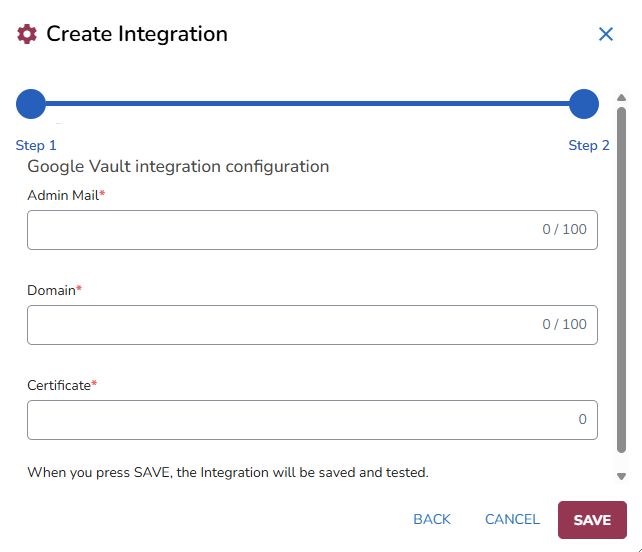The image size is (642, 552).
Task: Close the Create Integration dialog
Action: [605, 34]
